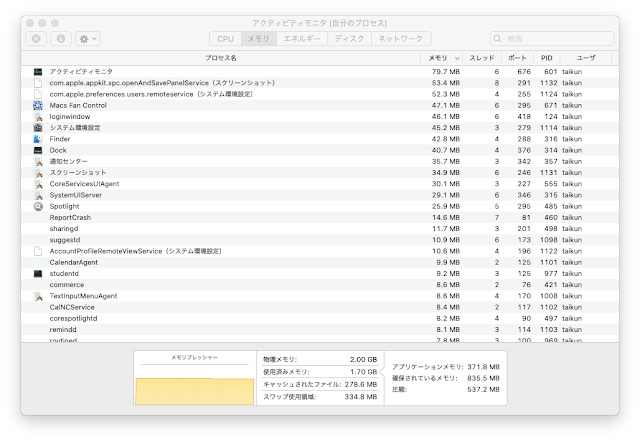Select the remindd process row
Image resolution: width=640 pixels, height=441 pixels.
click(320, 330)
